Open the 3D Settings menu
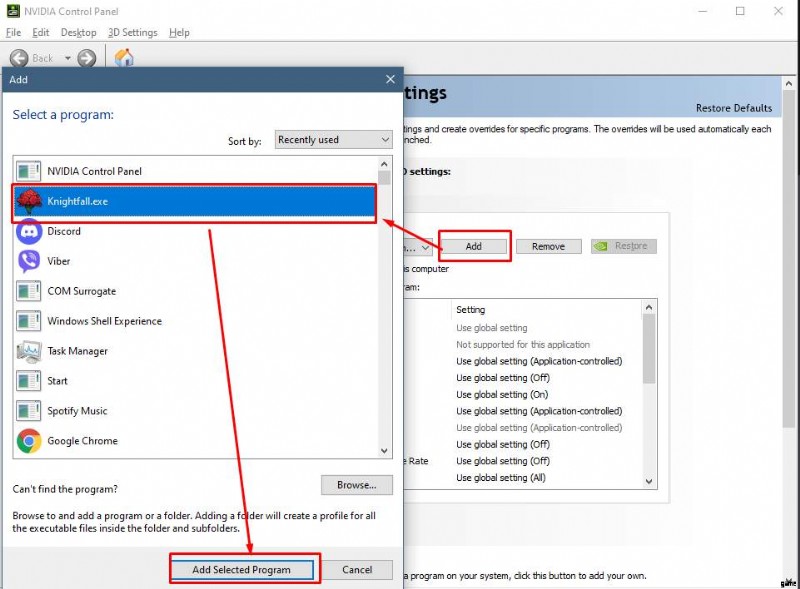Screen dimensions: 800x589 point(132,32)
